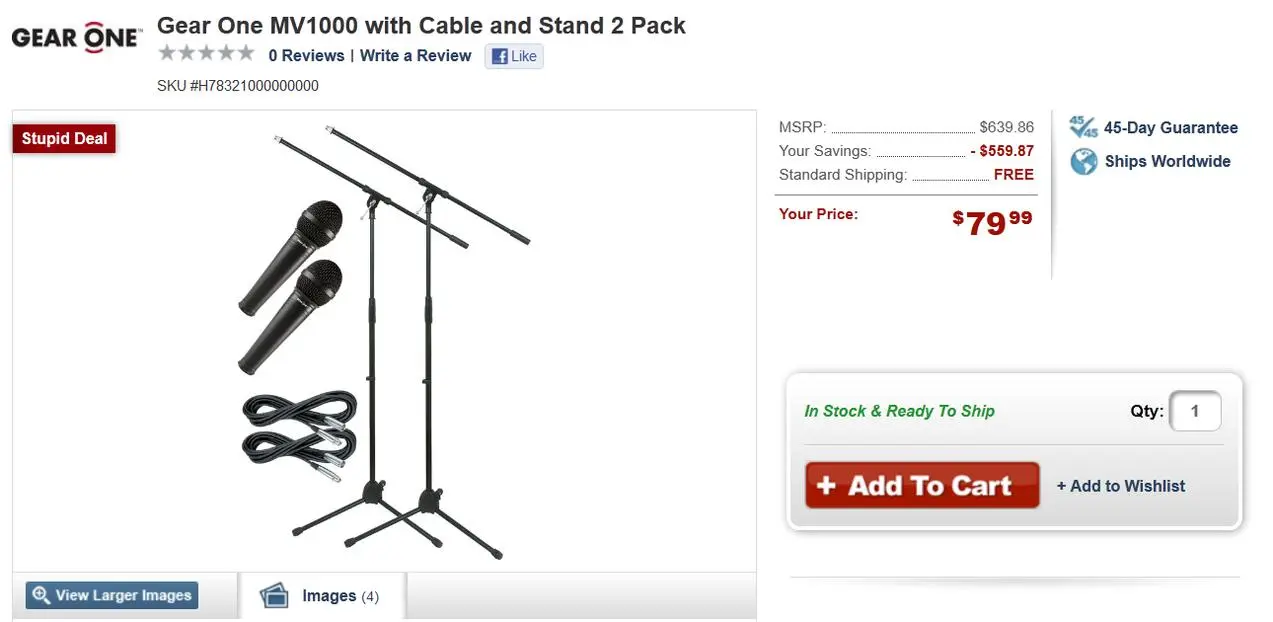Viewport: 1273px width, 622px height.
Task: Click + Add to Wishlist link
Action: pyautogui.click(x=1121, y=486)
